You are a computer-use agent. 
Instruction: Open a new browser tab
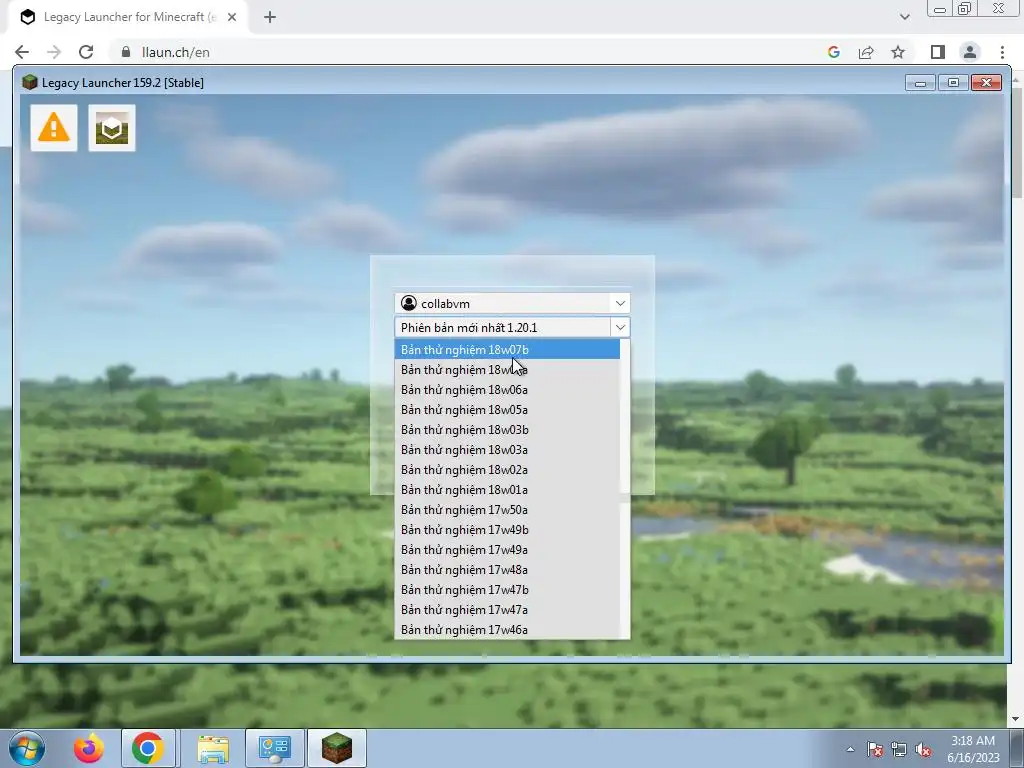pos(270,18)
